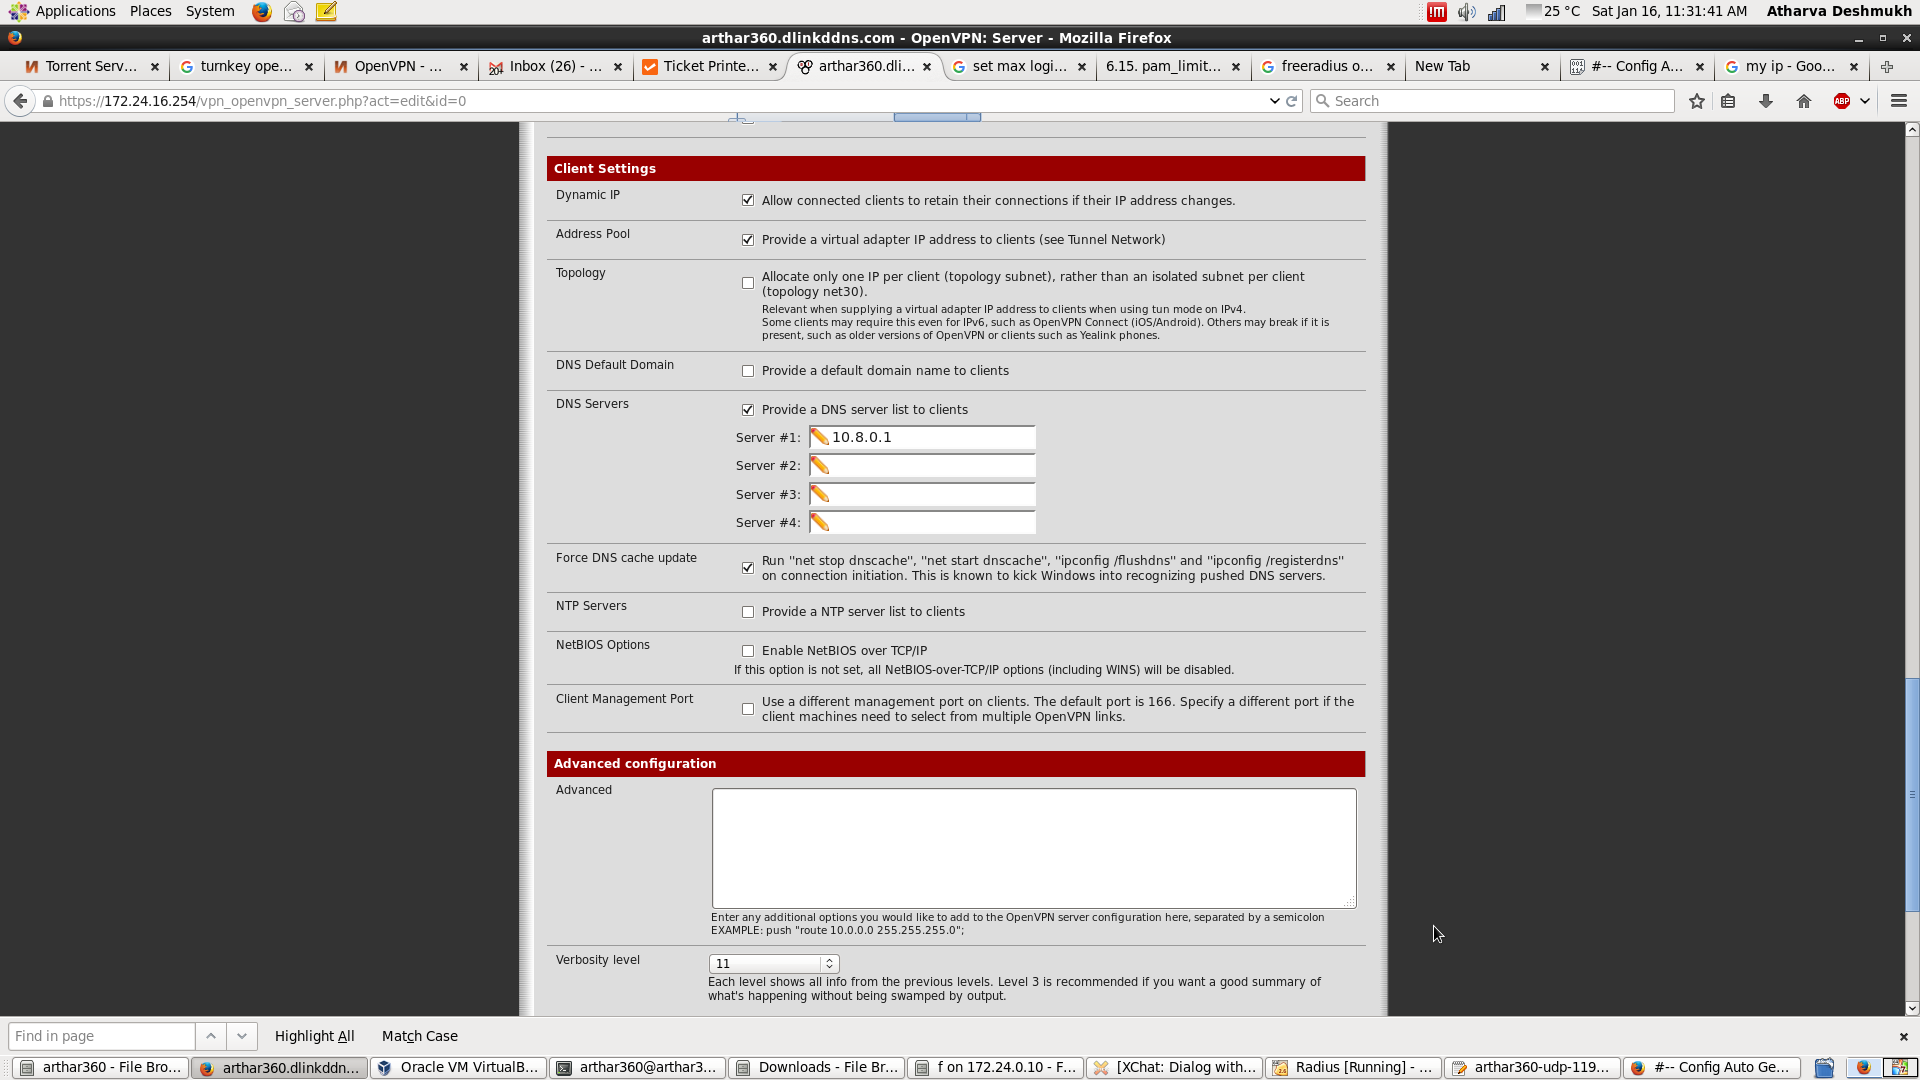
Task: Click DNS Server #1 input field
Action: click(922, 438)
